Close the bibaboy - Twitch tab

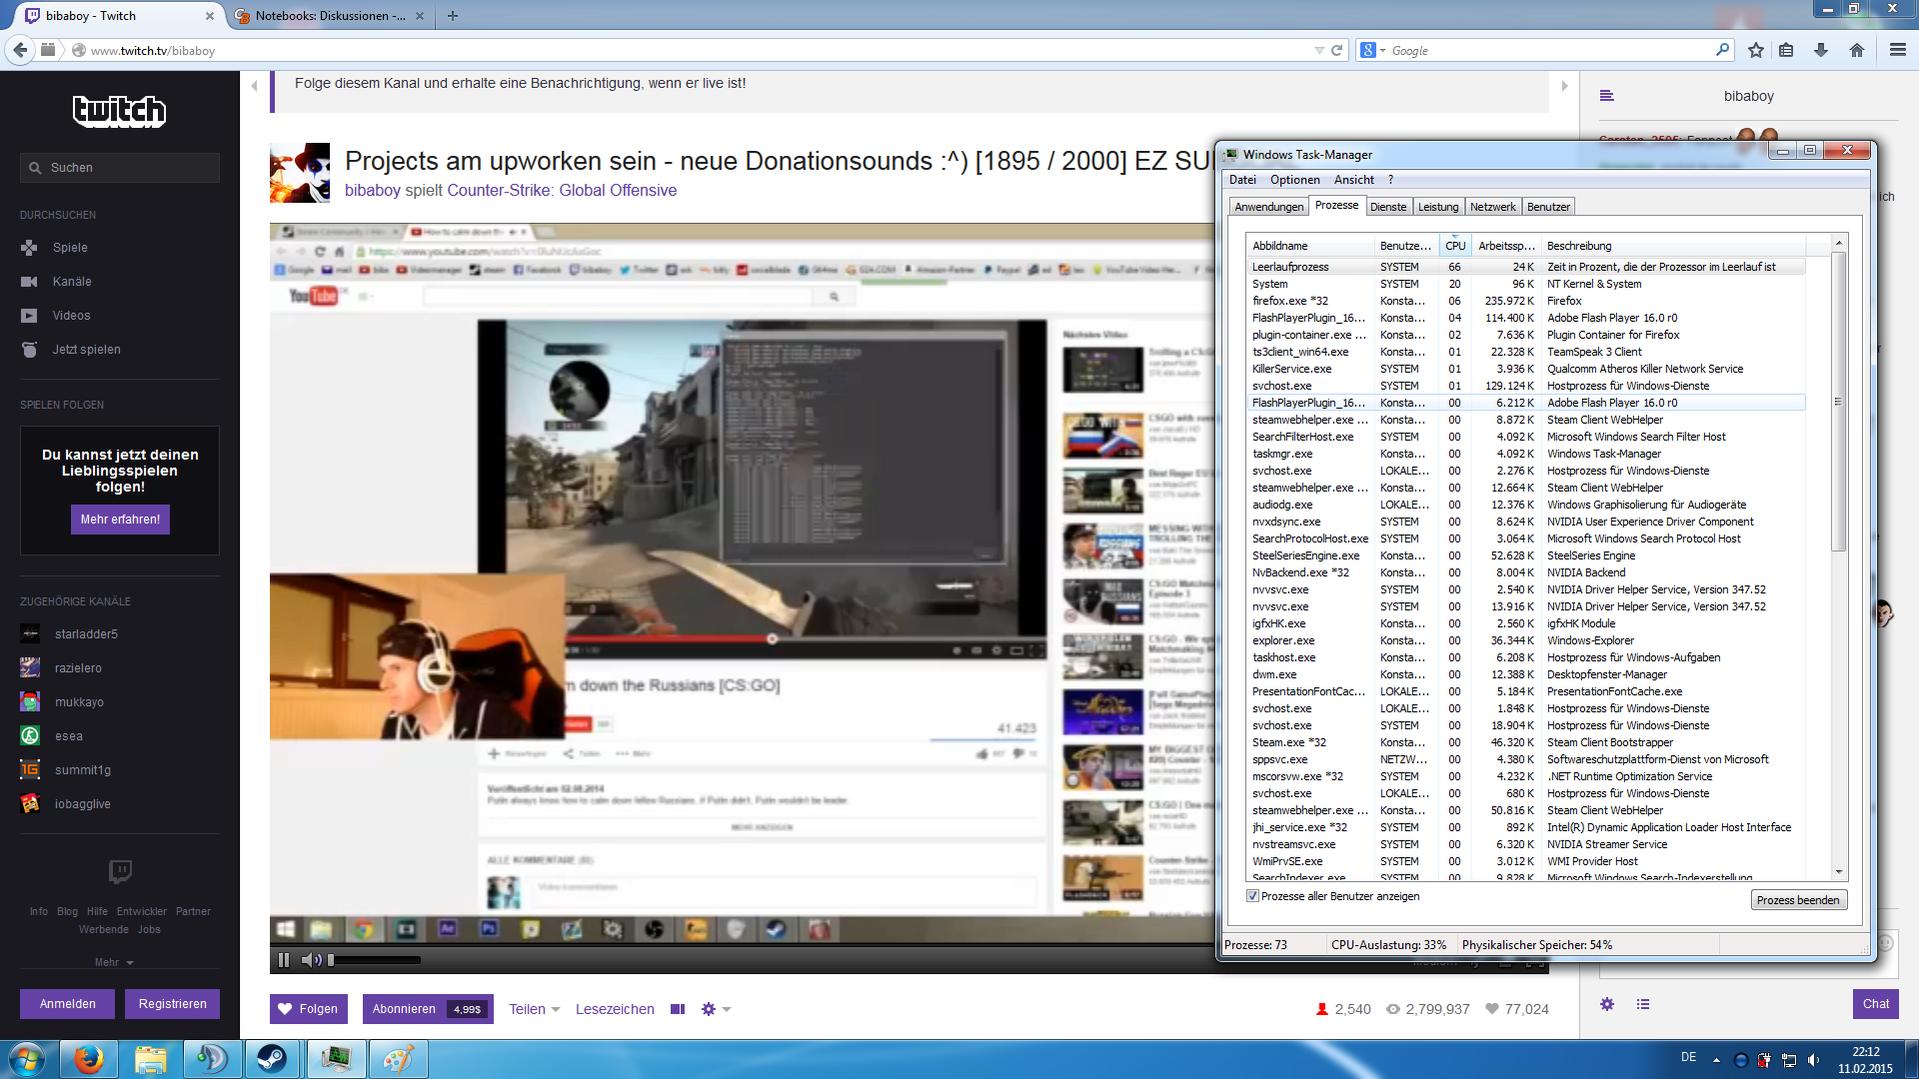209,16
